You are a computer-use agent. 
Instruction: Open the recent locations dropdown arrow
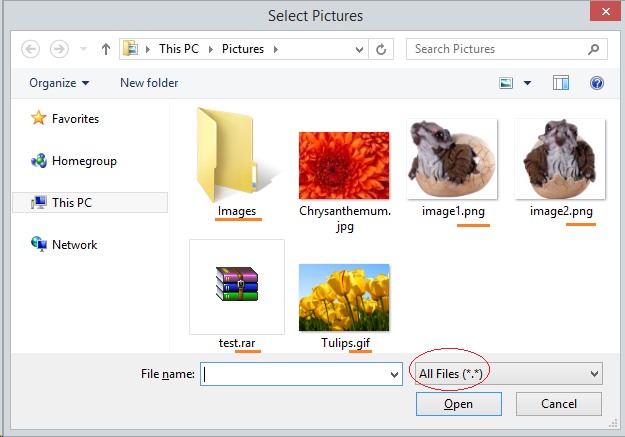point(83,49)
